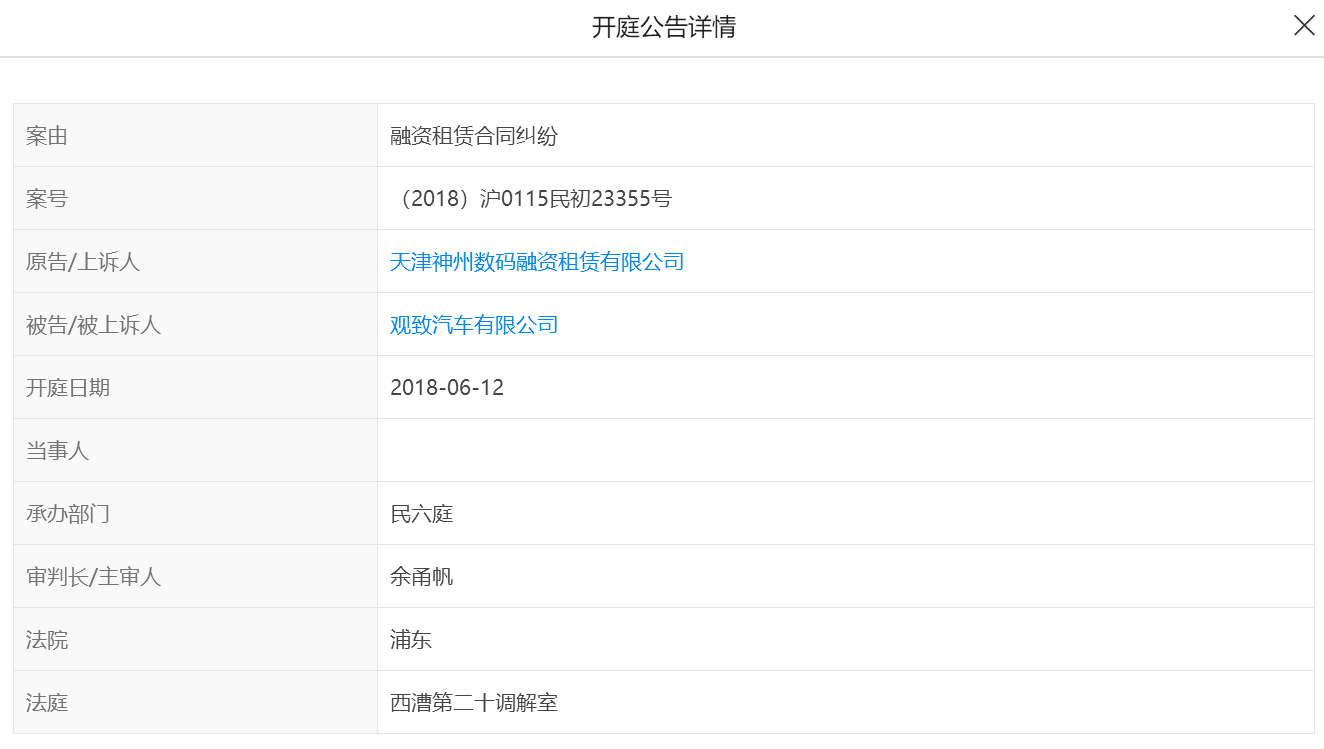Select the 当事人 label
Viewport: 1324px width, 749px height.
point(58,451)
